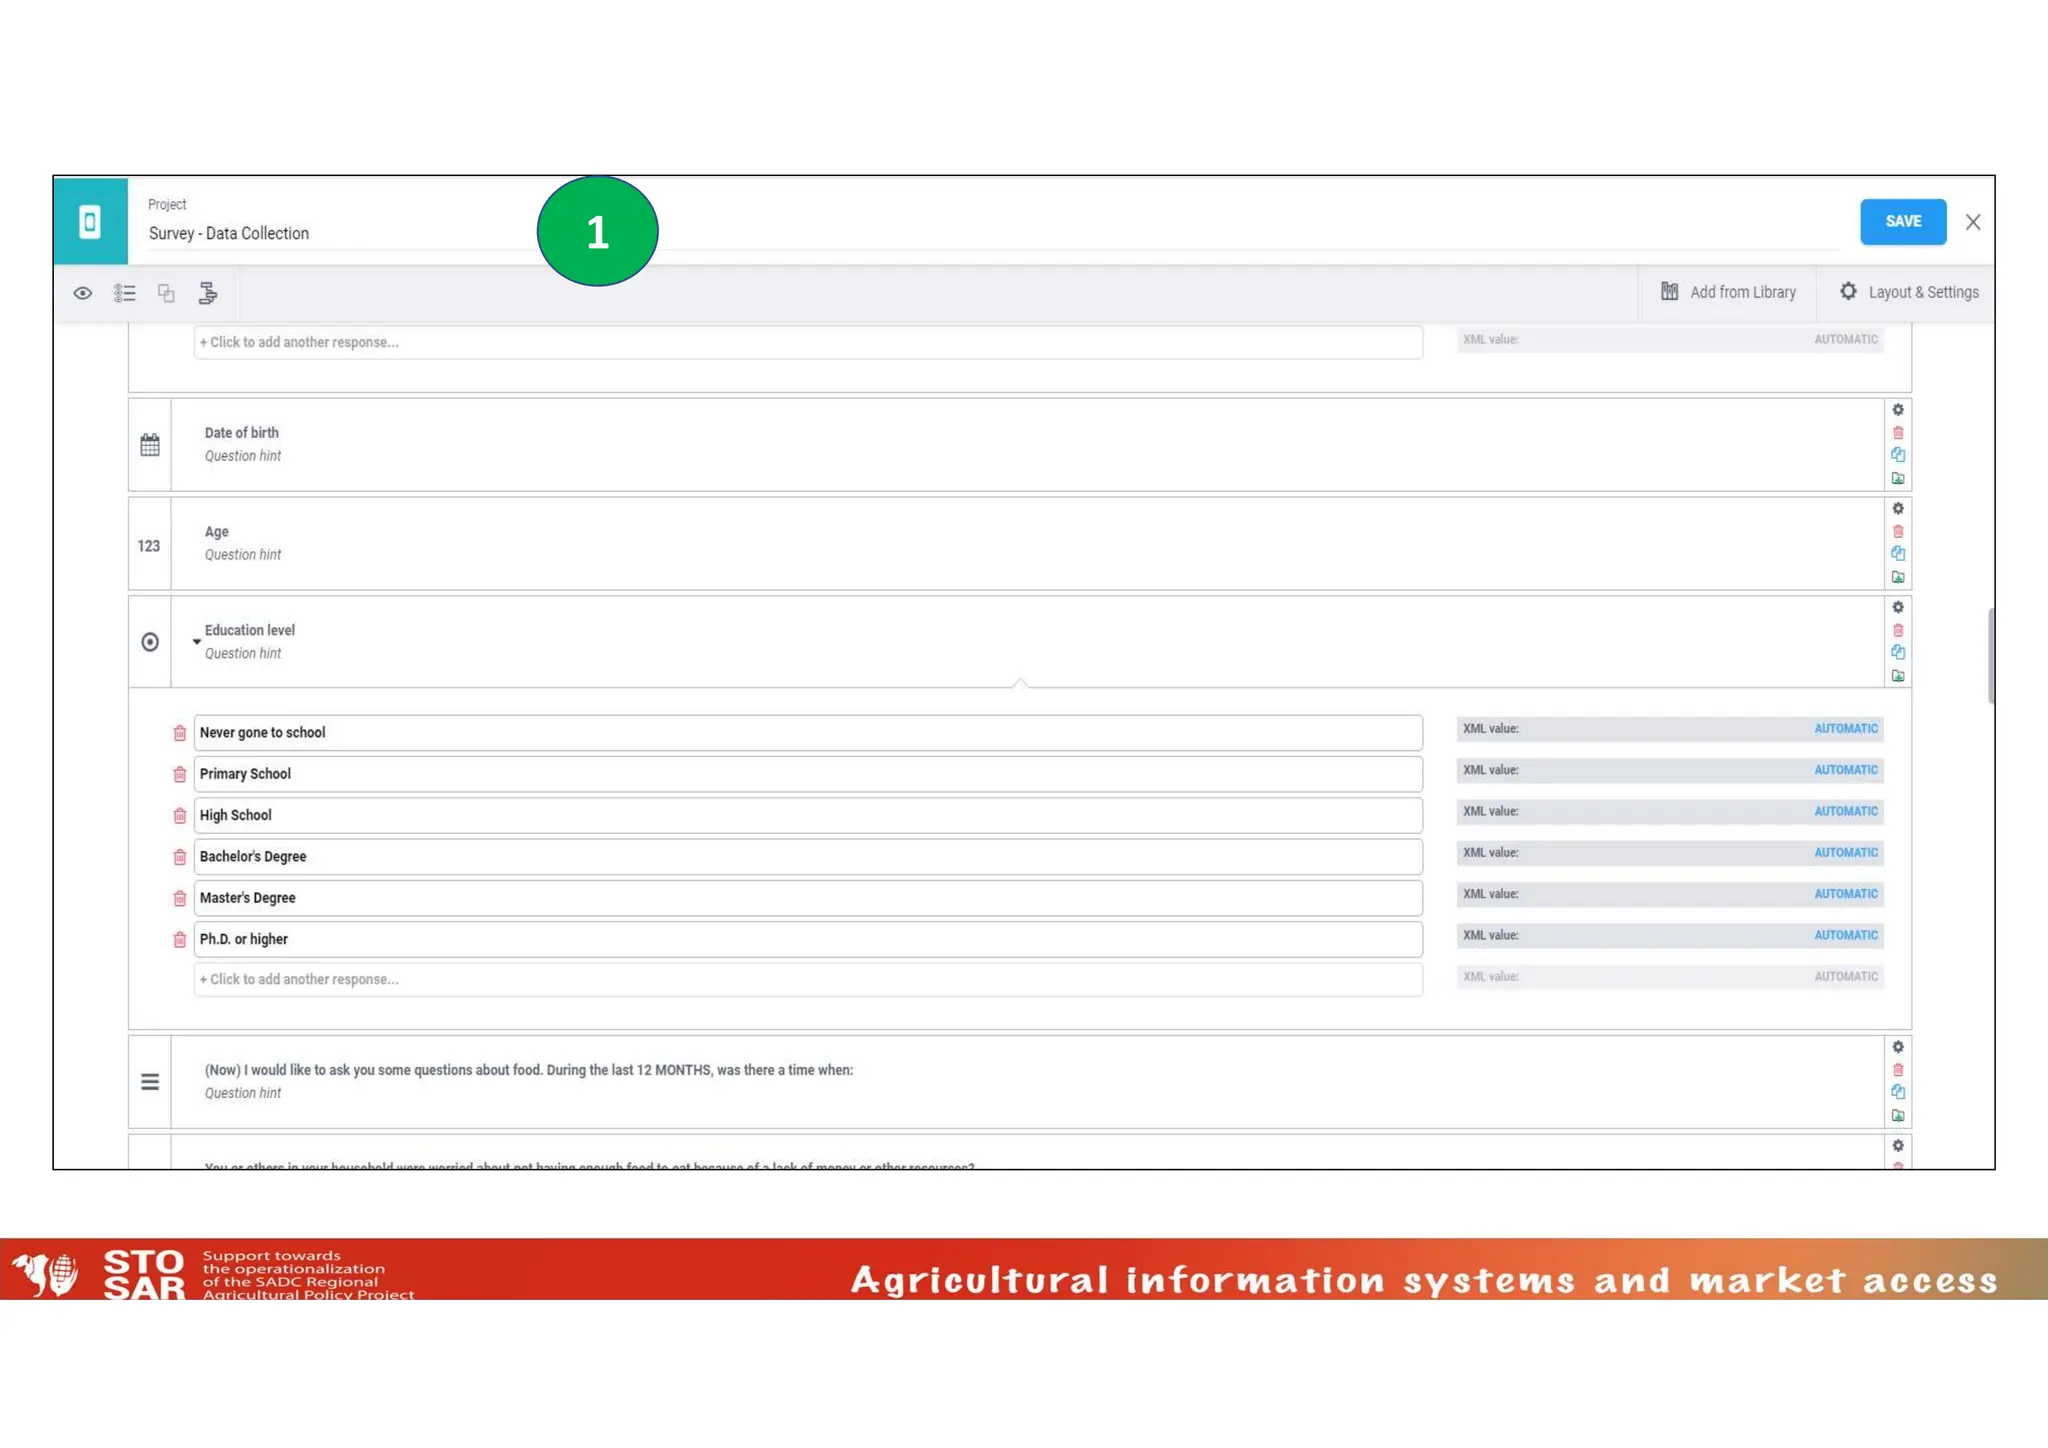Duplicate the Education level question
This screenshot has width=2048, height=1448.
(x=1898, y=653)
